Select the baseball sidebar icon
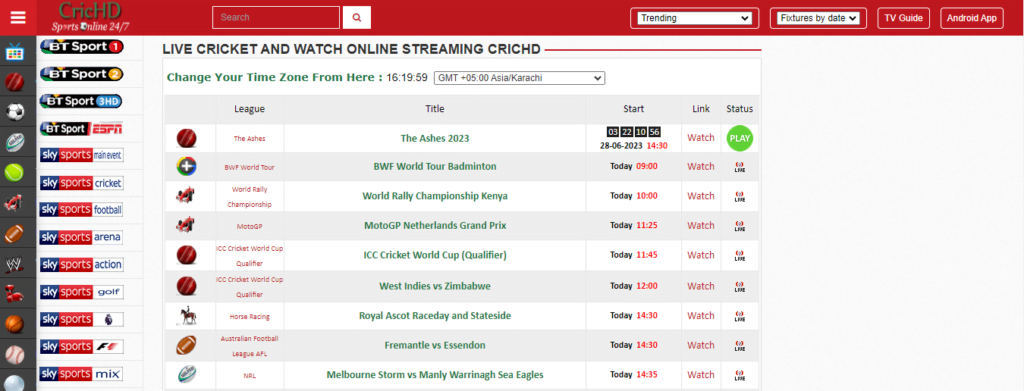Viewport: 1024px width, 391px height. click(x=15, y=354)
